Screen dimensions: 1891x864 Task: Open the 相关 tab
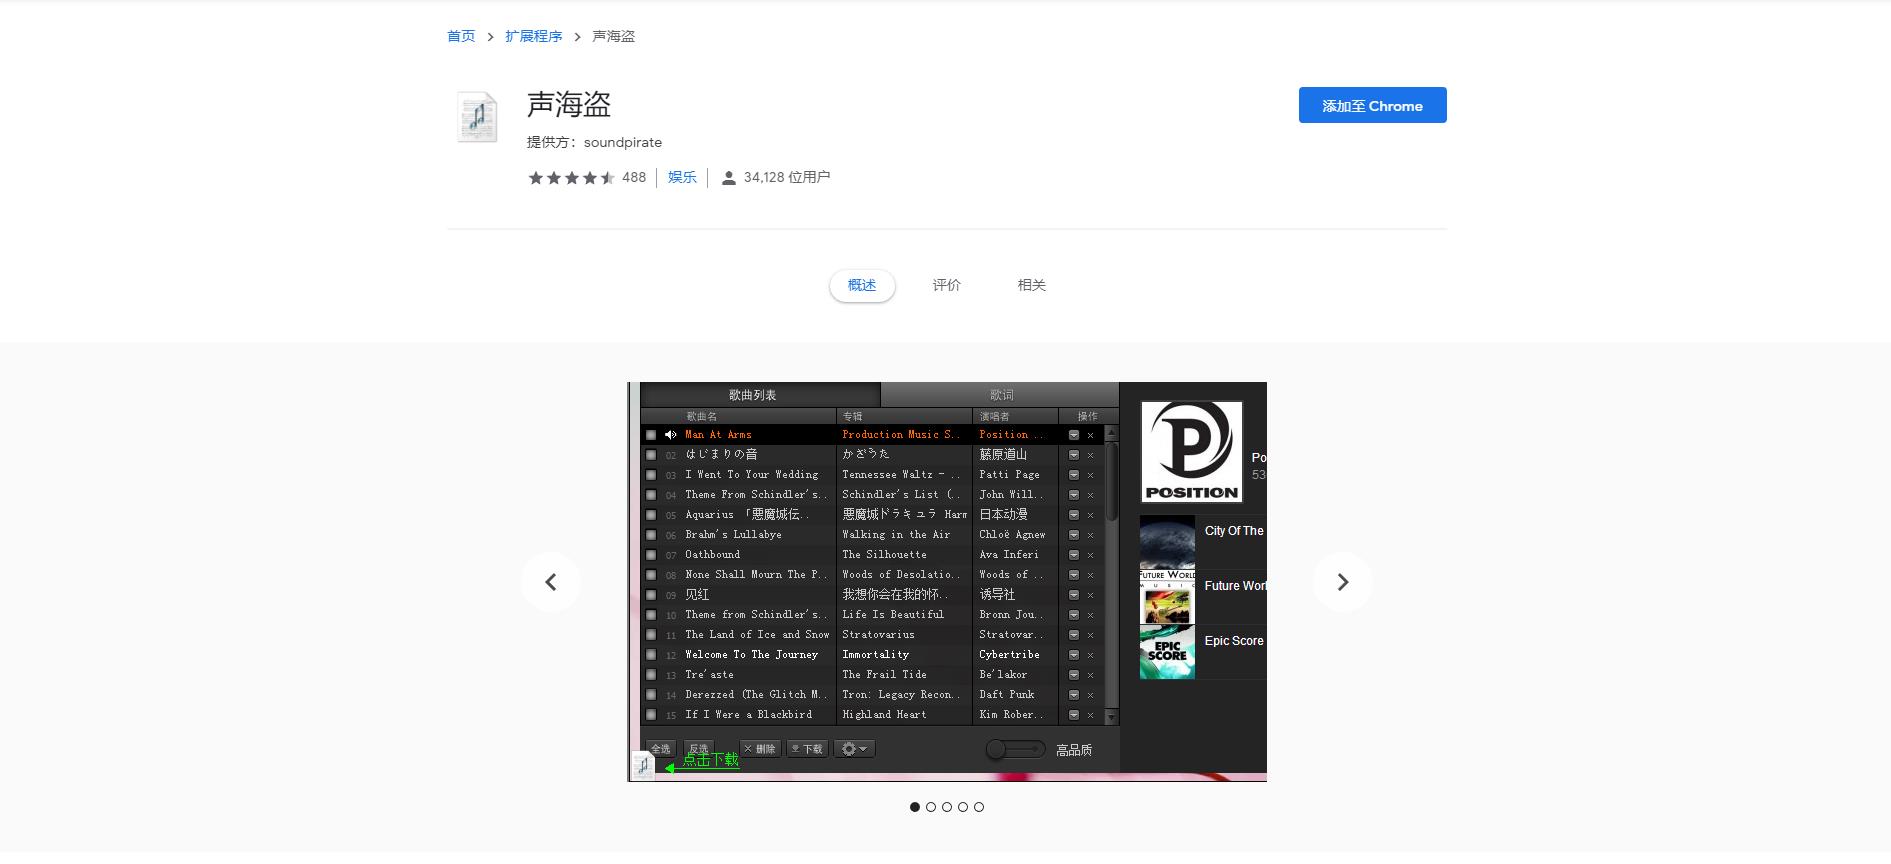tap(1032, 285)
